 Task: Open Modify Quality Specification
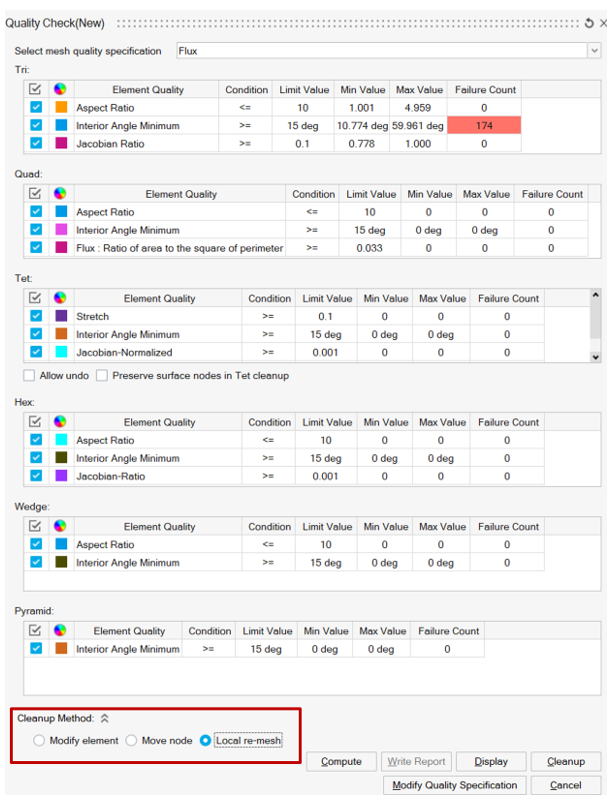(455, 785)
